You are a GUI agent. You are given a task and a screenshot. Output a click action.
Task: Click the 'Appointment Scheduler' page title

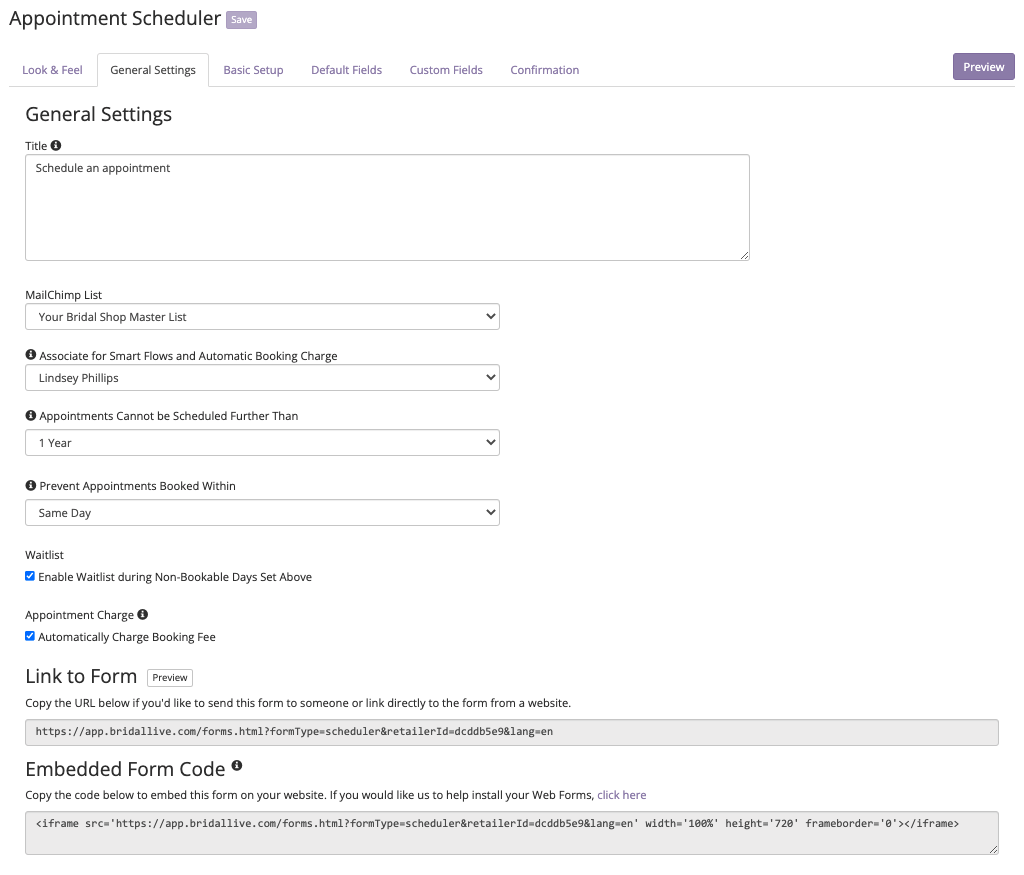click(115, 18)
